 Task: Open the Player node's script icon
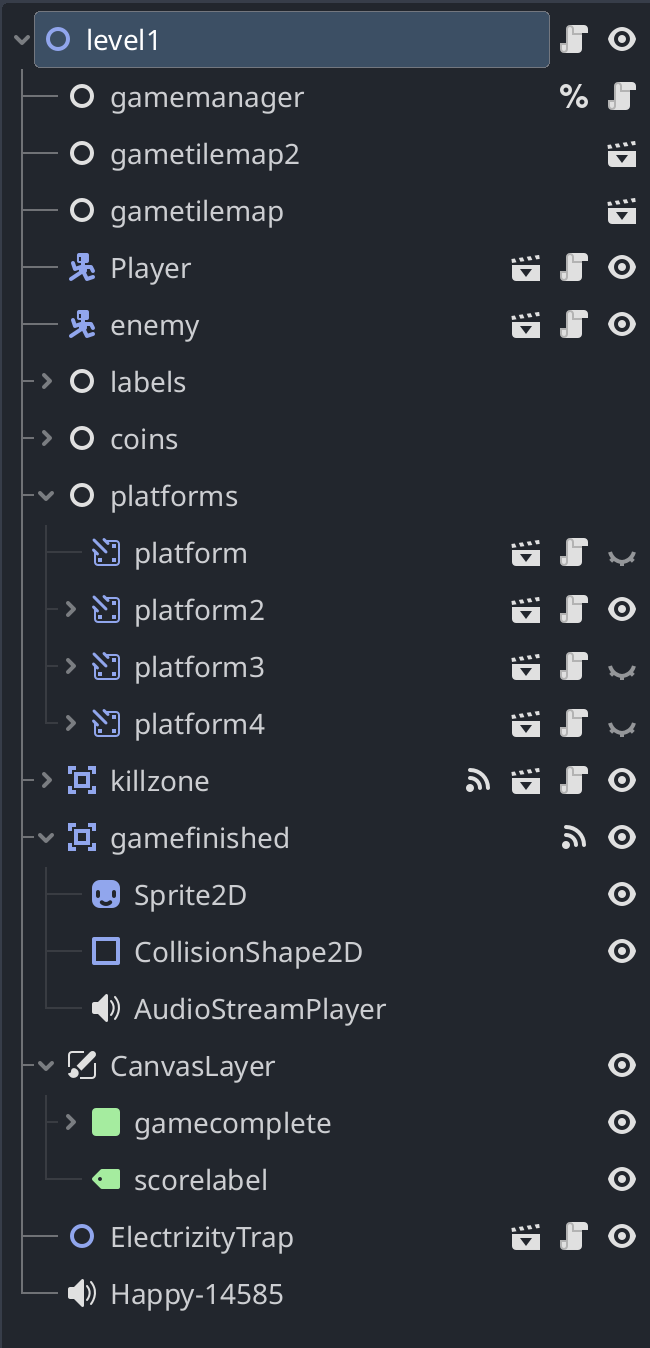click(x=573, y=268)
